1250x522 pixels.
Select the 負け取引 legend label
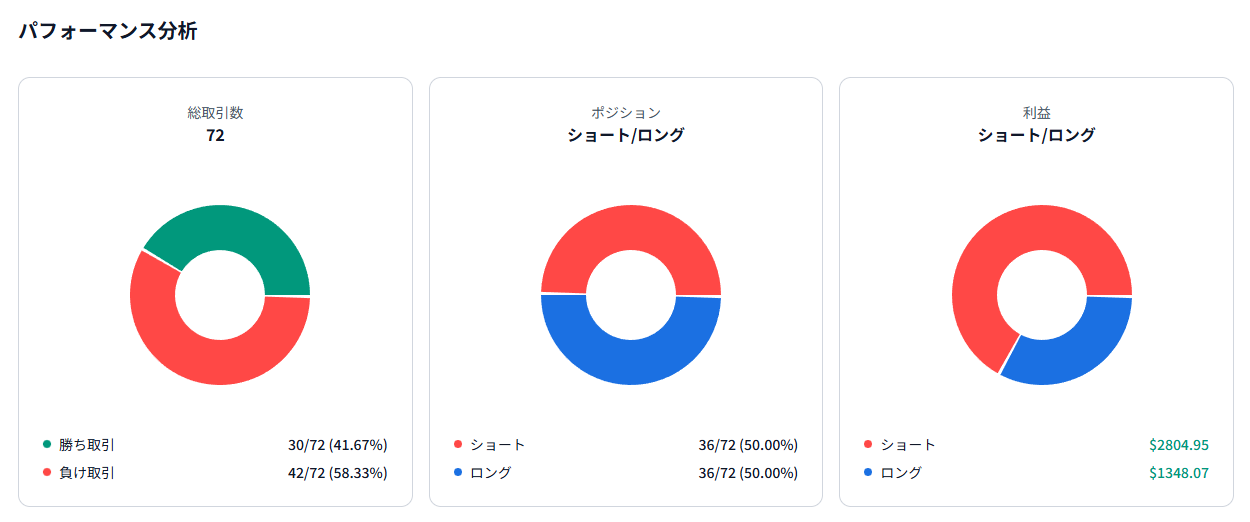87,472
